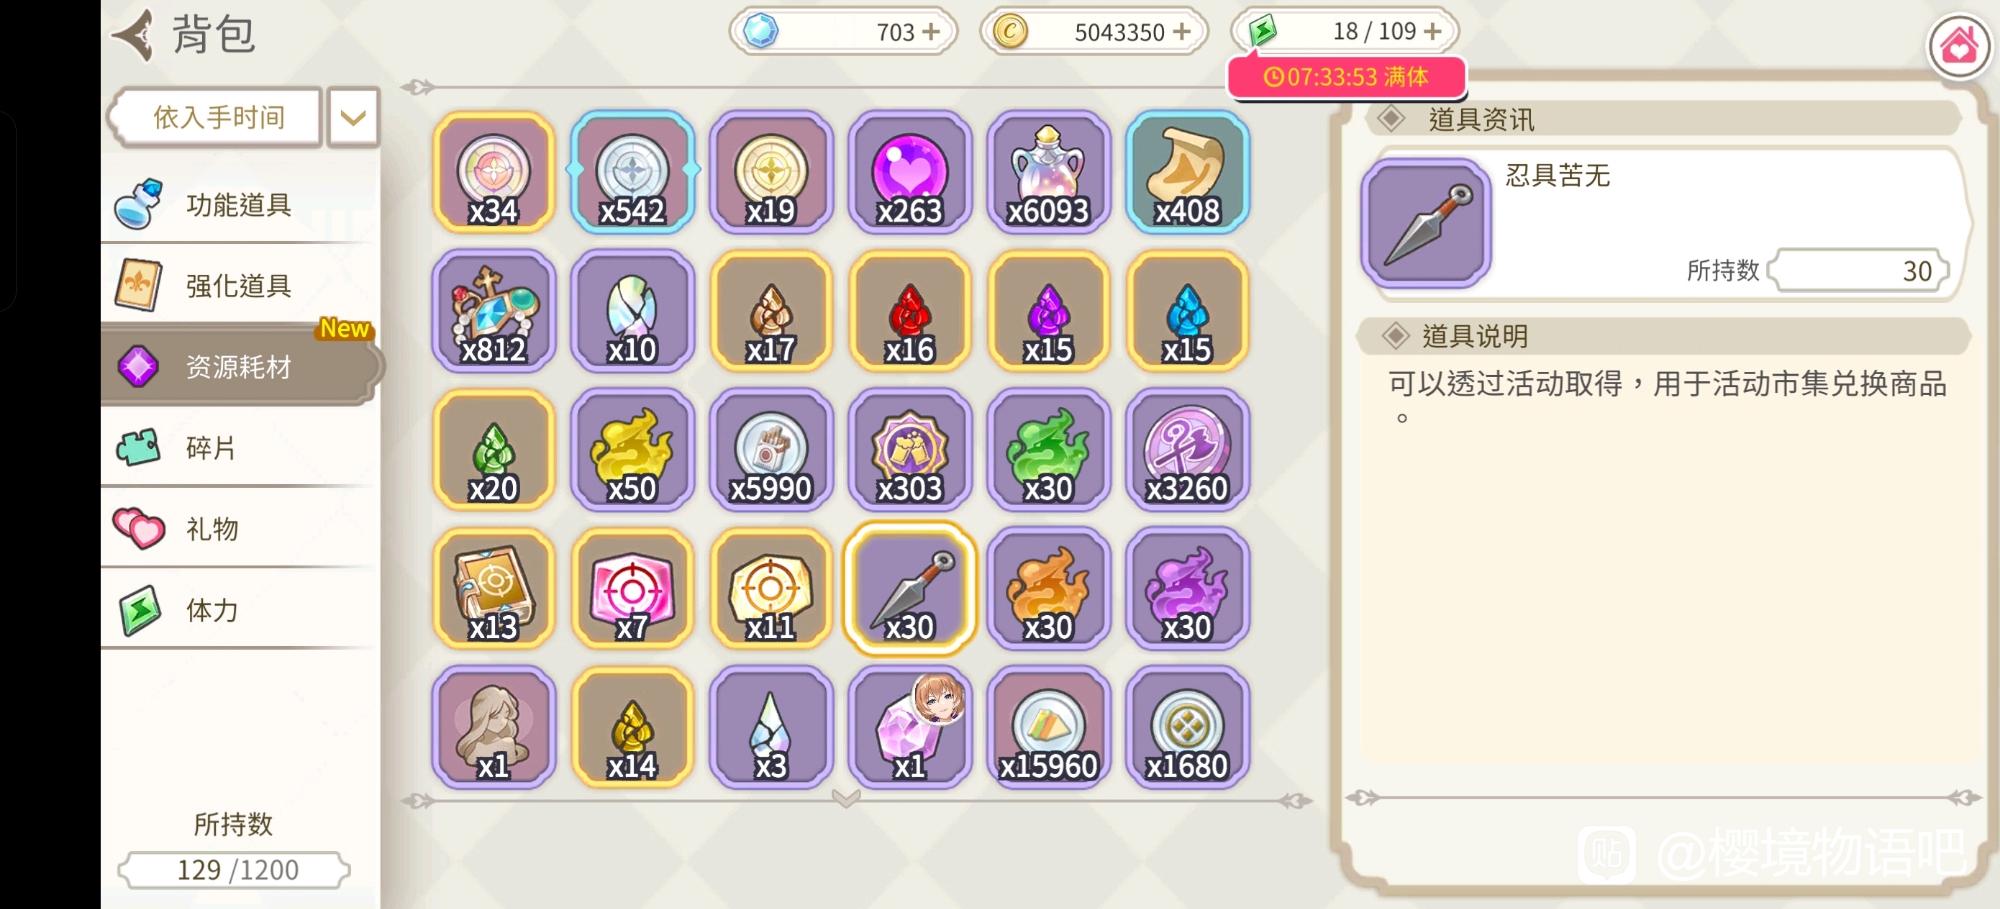Go to home via the house icon
Screen dimensions: 2000x909
(x=1959, y=45)
